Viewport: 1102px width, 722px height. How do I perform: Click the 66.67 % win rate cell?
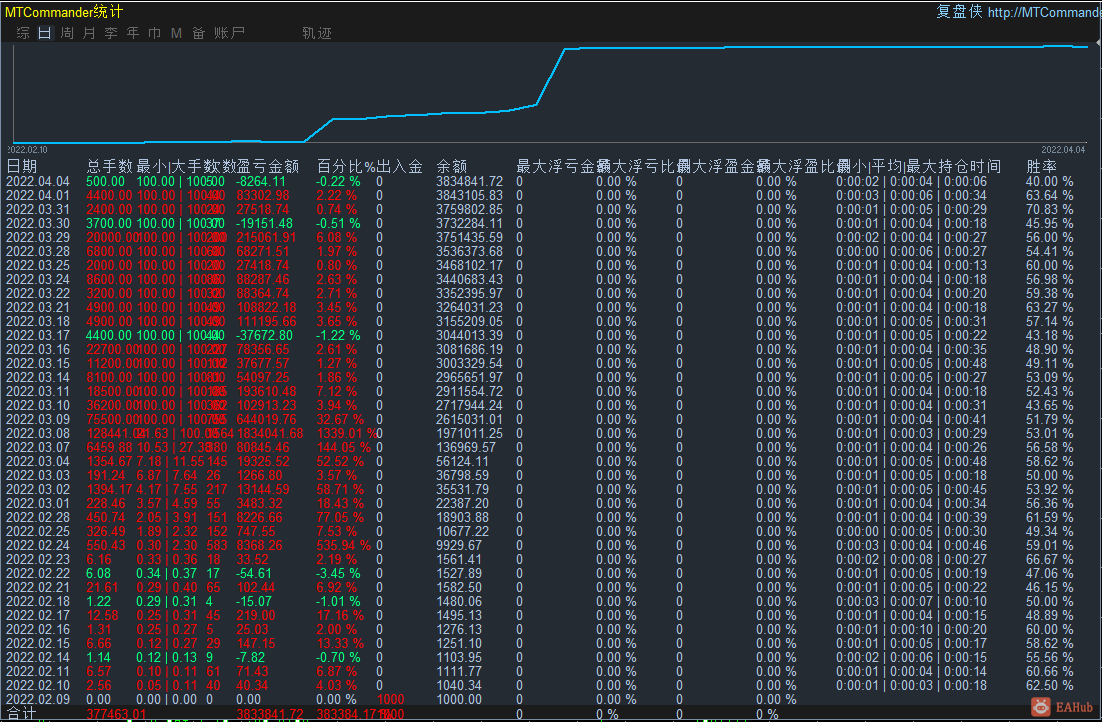tap(1049, 560)
